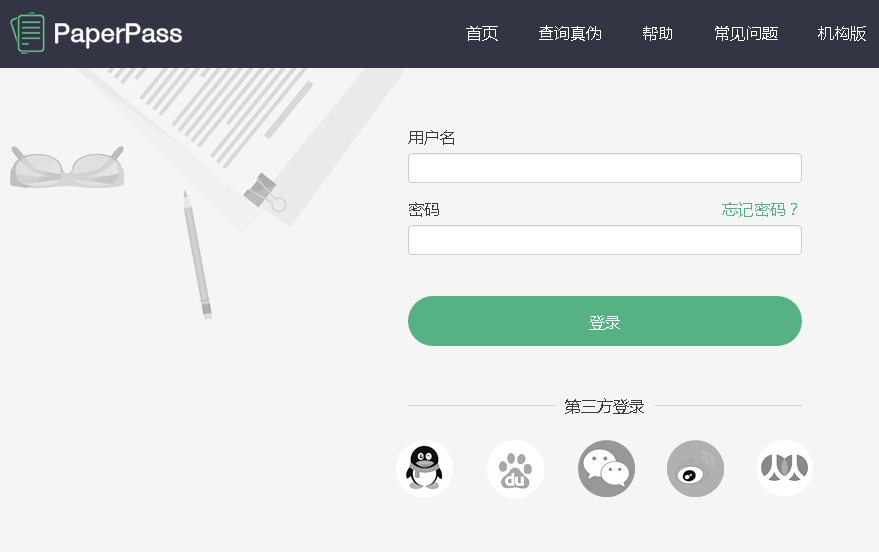The width and height of the screenshot is (879, 552).
Task: Open the 常见问题 nav item
Action: [746, 34]
